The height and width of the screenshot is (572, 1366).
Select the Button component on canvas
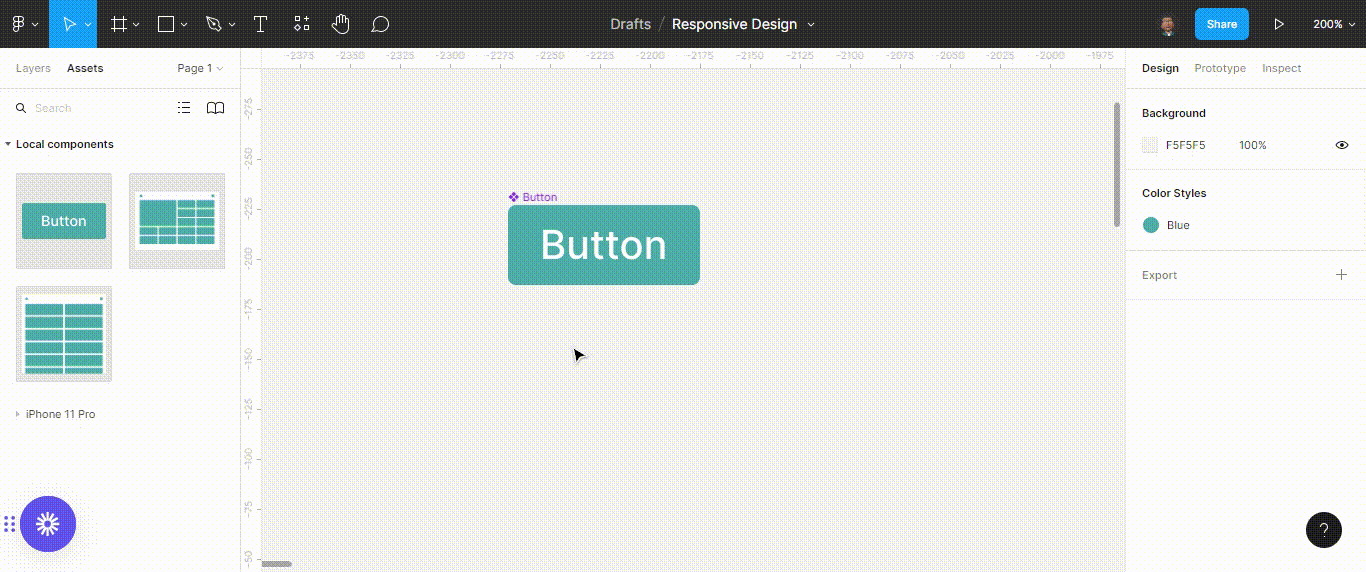pyautogui.click(x=604, y=245)
